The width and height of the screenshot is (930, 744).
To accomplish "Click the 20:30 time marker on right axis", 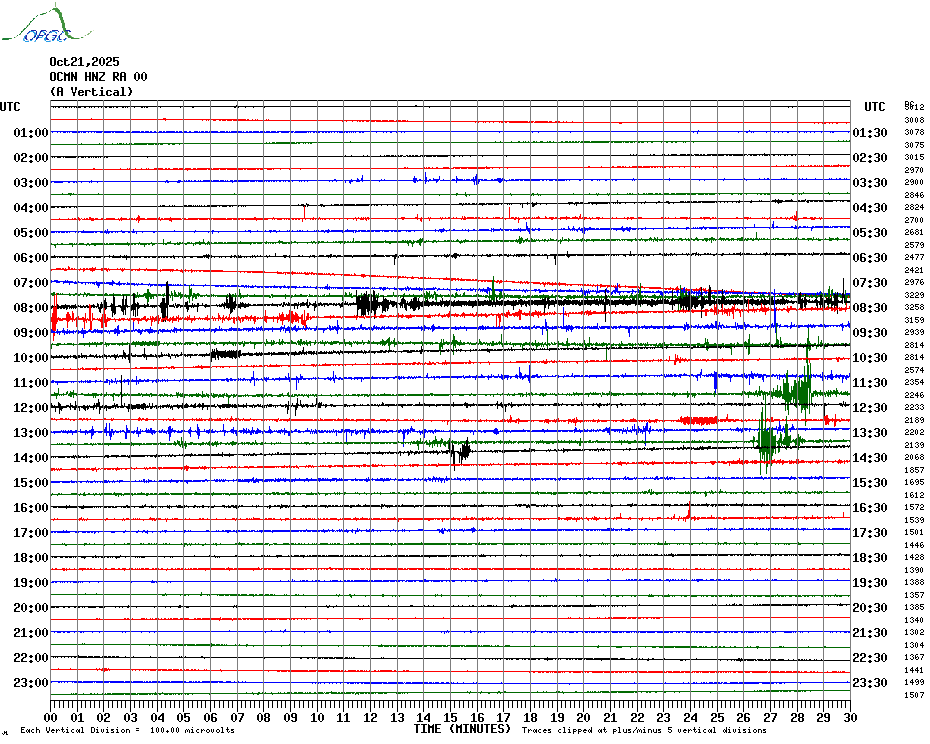I will click(x=870, y=608).
